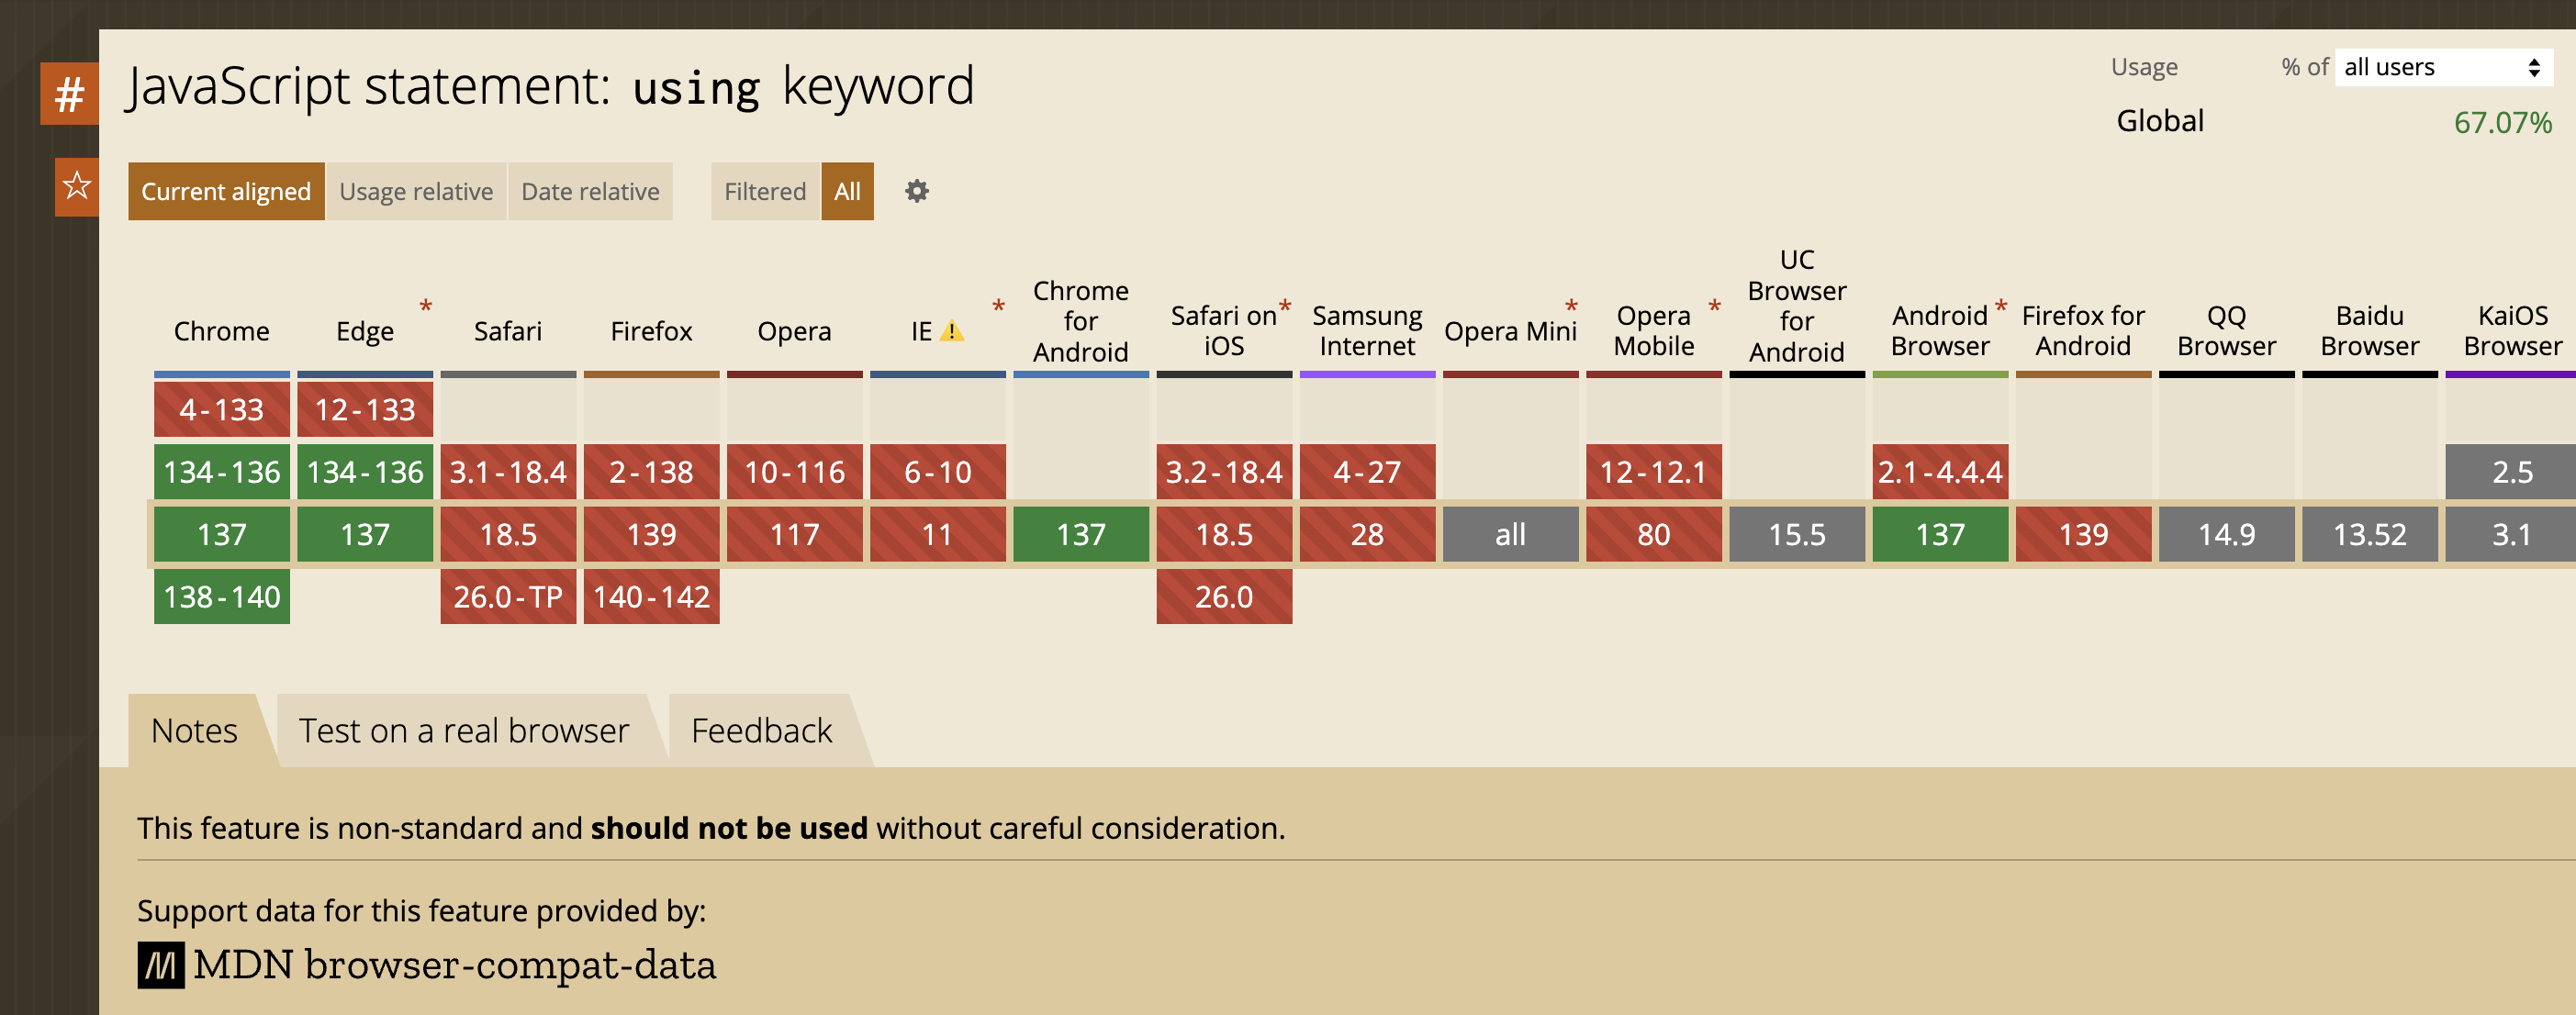Viewport: 2576px width, 1015px height.
Task: Click the asterisk note next to Edge
Action: [426, 306]
